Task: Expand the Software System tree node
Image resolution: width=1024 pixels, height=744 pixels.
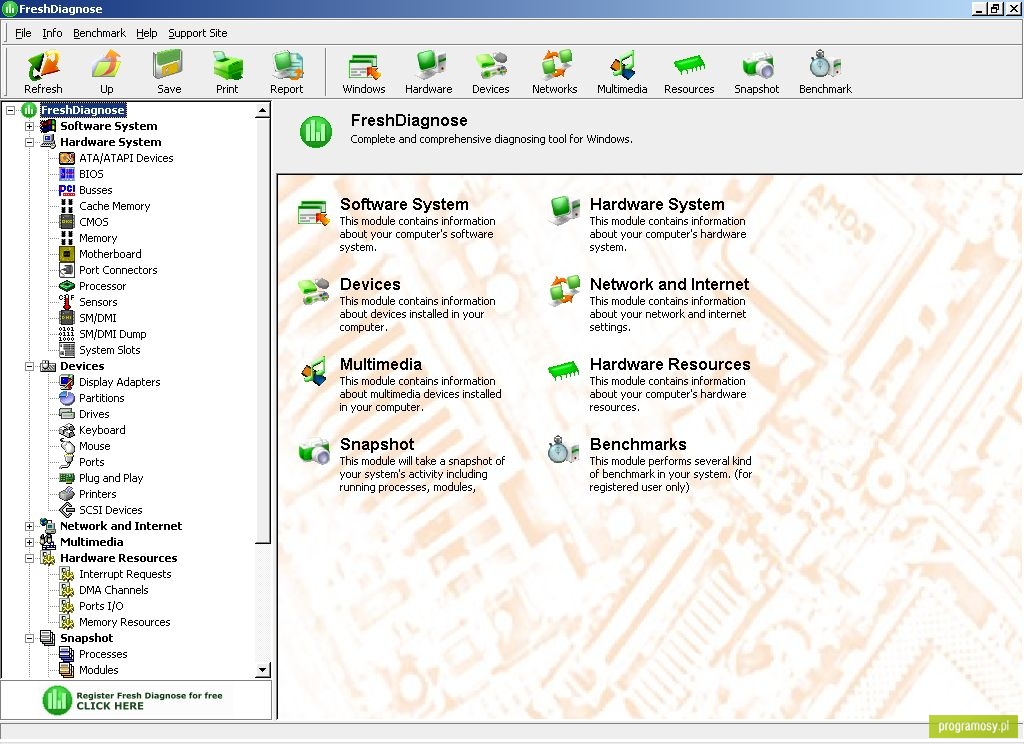Action: click(29, 126)
